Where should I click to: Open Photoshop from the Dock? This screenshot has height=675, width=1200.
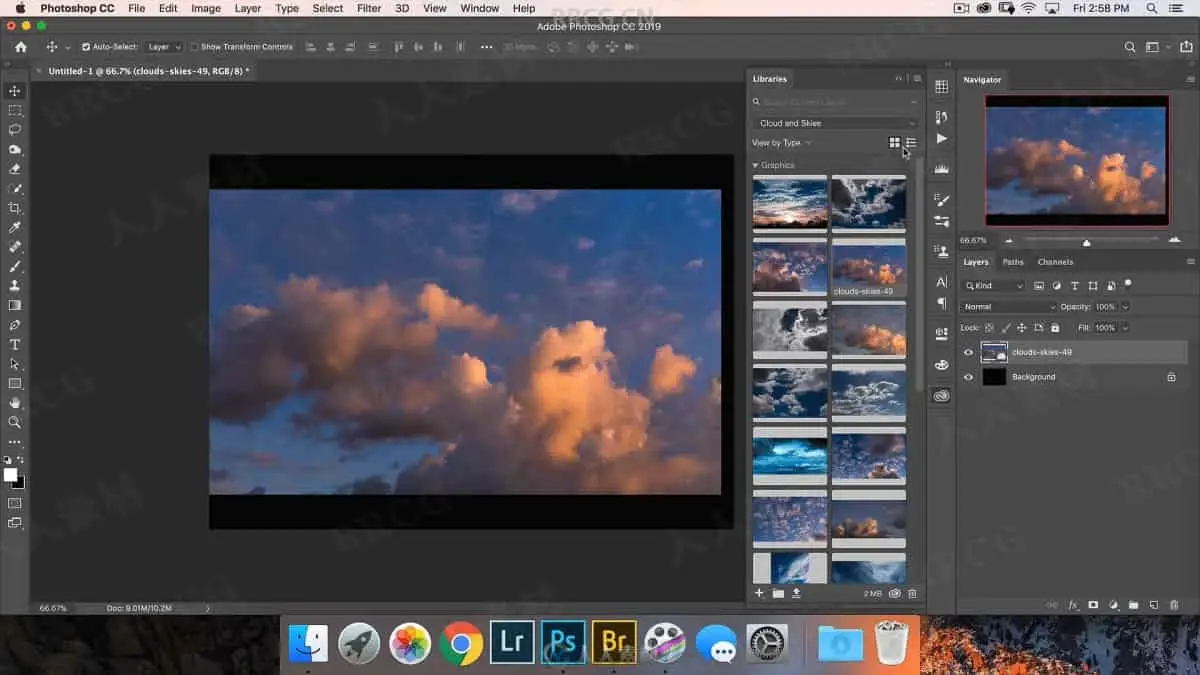coord(562,643)
